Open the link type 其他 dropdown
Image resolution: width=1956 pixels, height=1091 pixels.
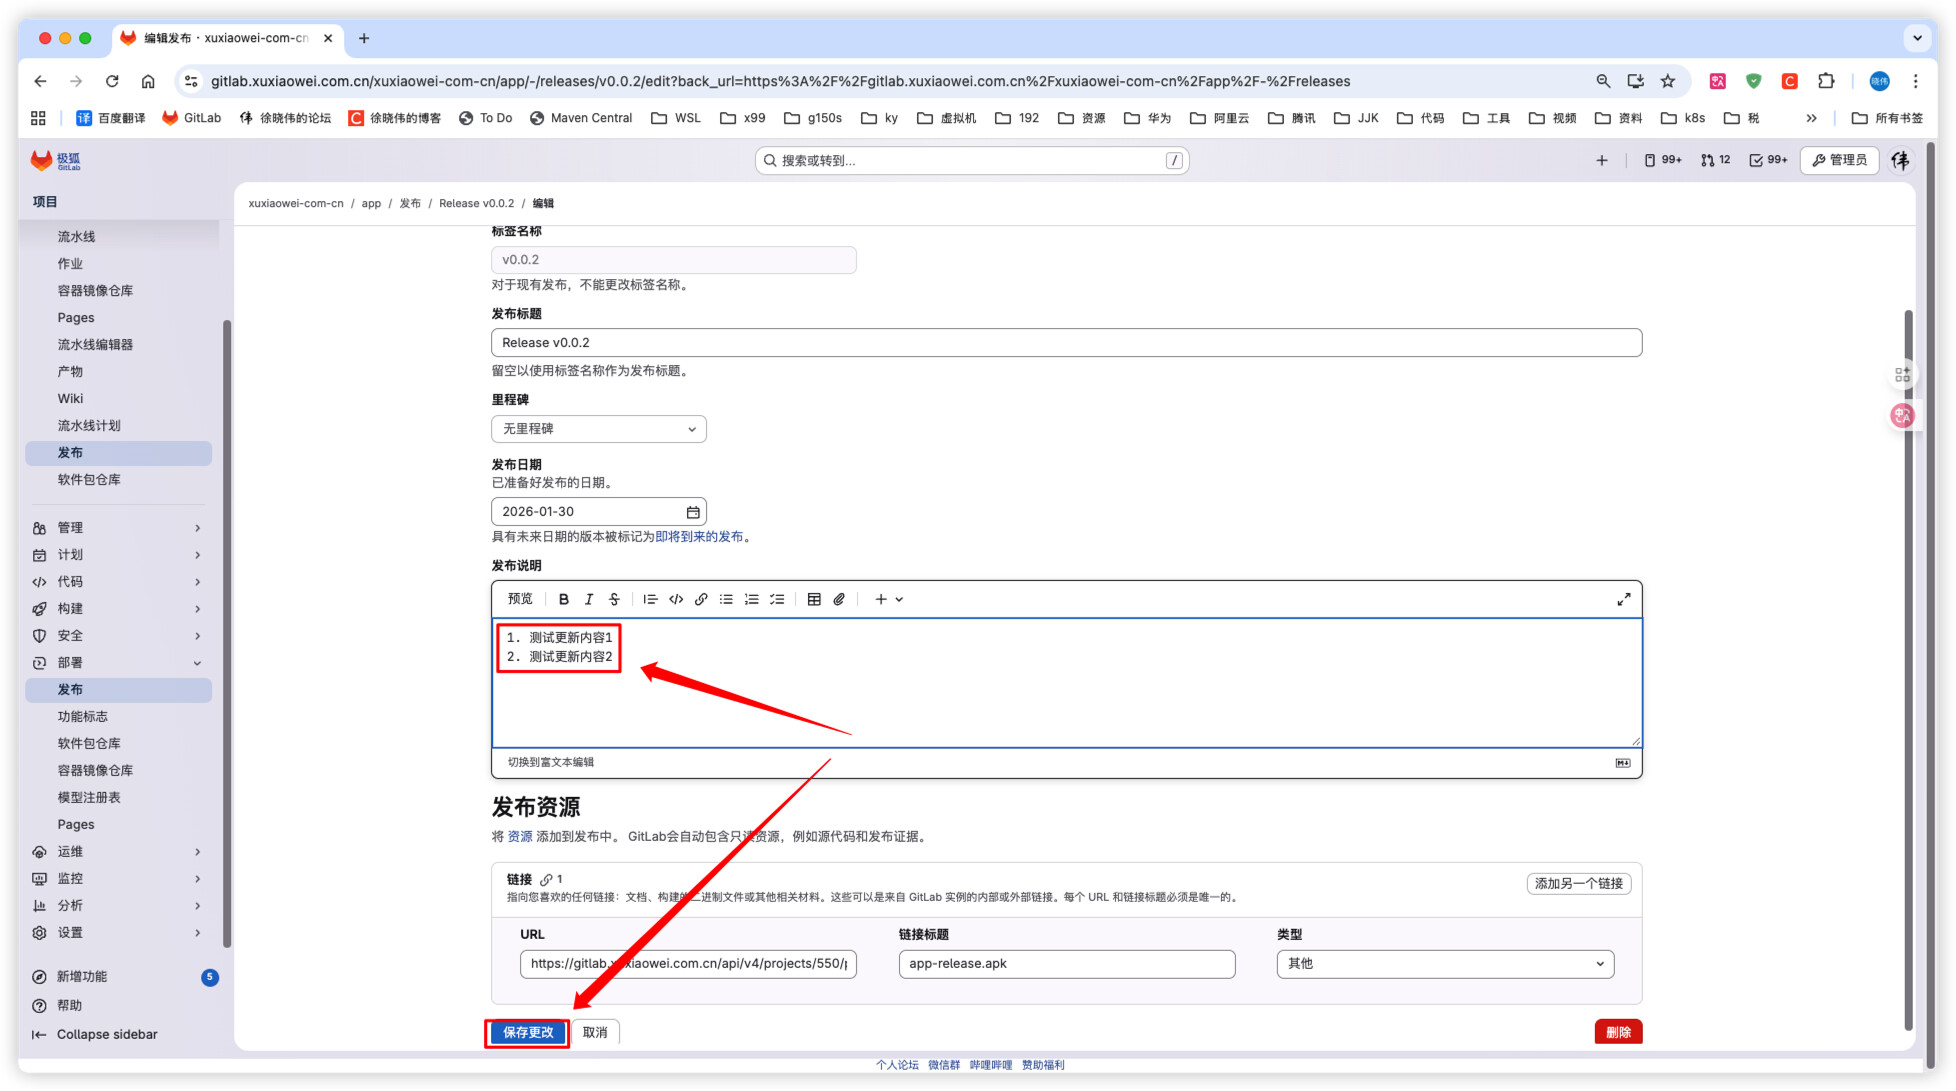[1444, 964]
